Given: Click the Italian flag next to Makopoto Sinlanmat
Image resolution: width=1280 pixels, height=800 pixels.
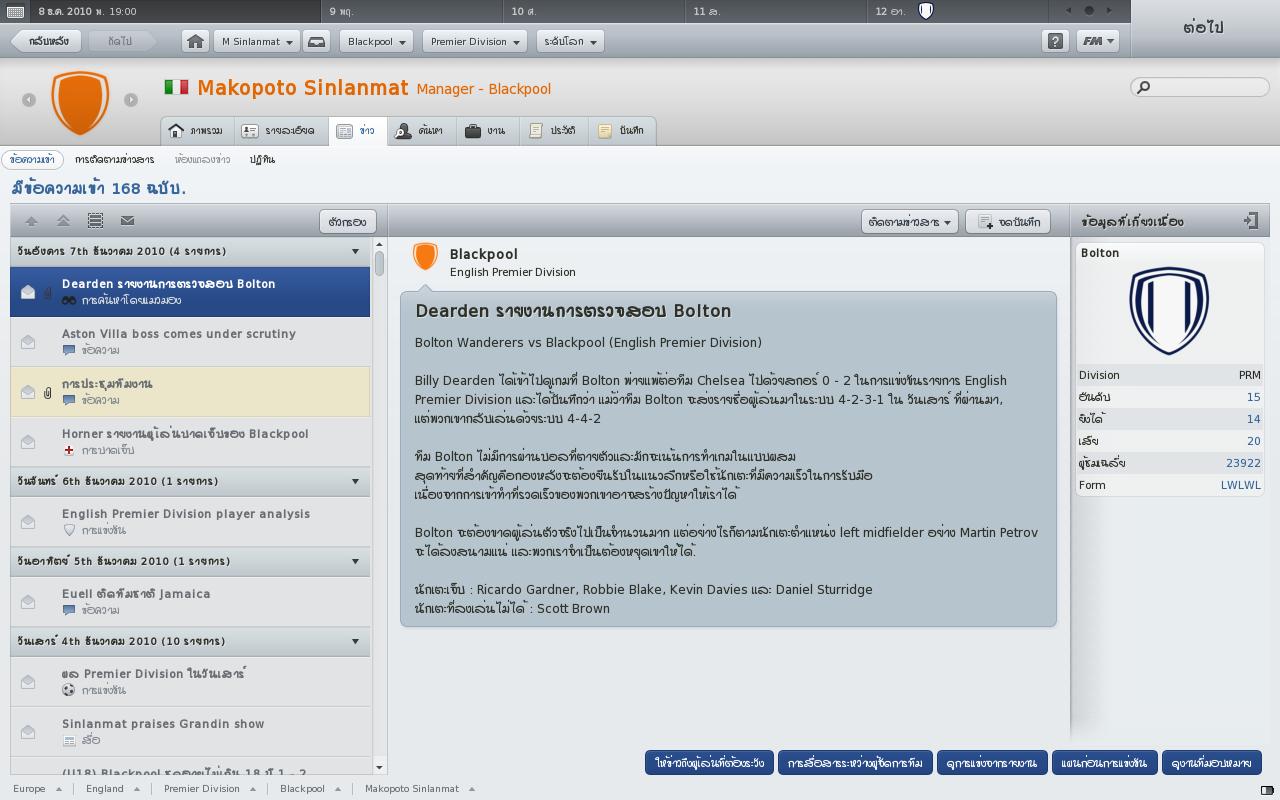Looking at the screenshot, I should 176,87.
